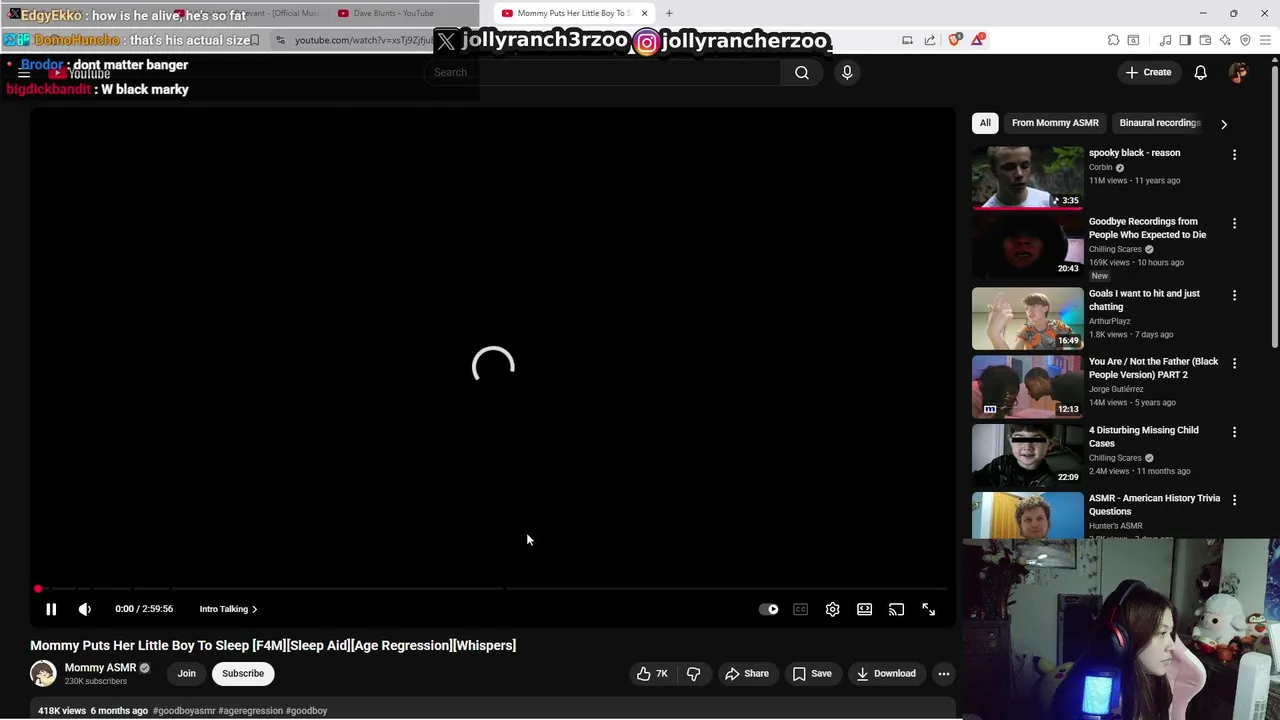The height and width of the screenshot is (720, 1280).
Task: Download the video
Action: coord(886,674)
